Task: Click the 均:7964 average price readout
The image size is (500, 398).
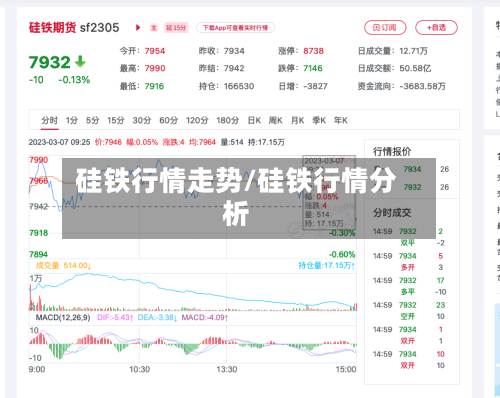Action: click(202, 142)
